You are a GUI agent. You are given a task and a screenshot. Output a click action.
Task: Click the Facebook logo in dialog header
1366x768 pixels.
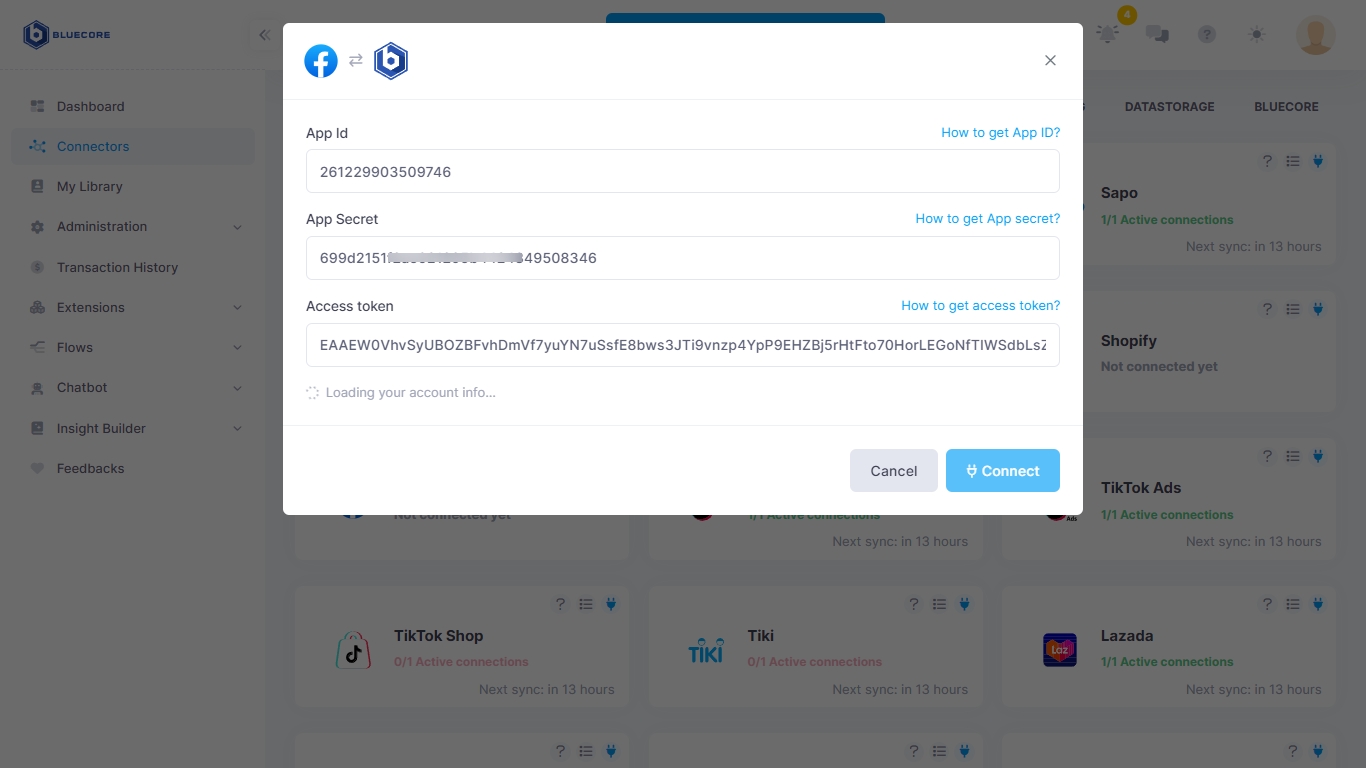click(x=321, y=61)
